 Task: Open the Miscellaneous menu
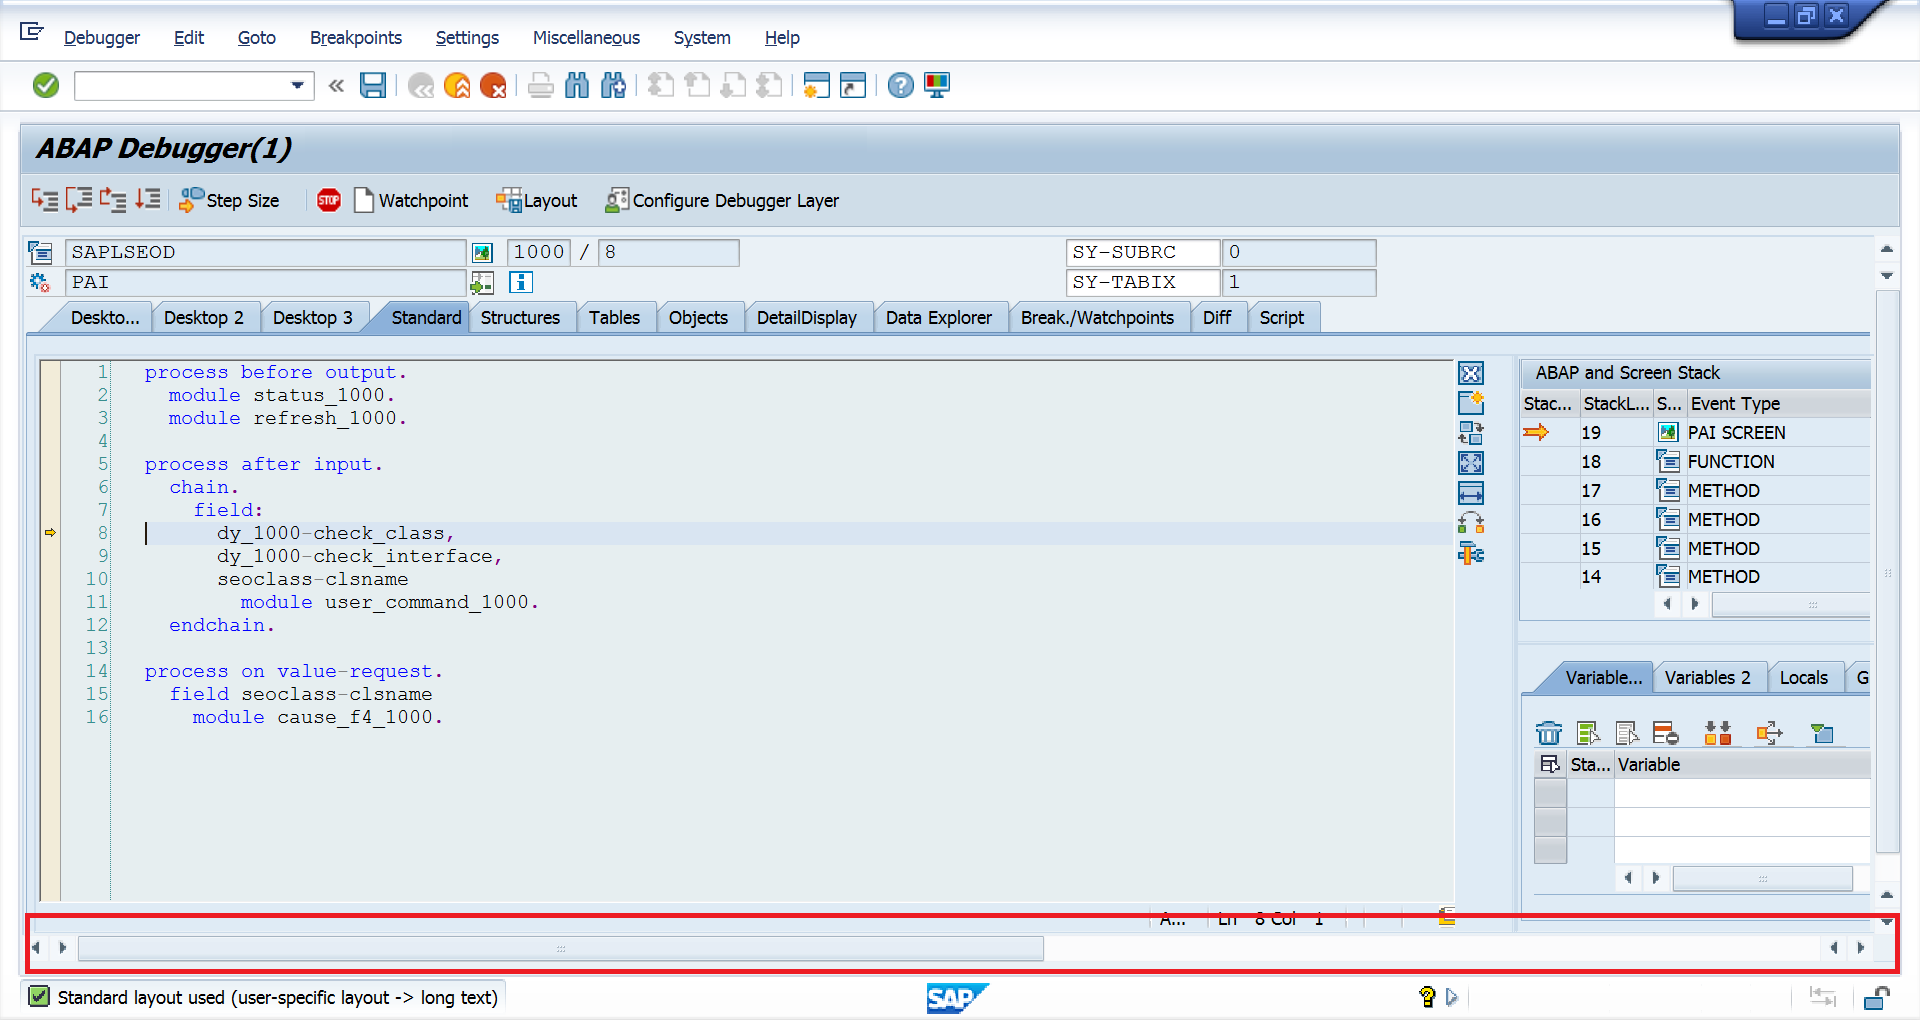(586, 38)
